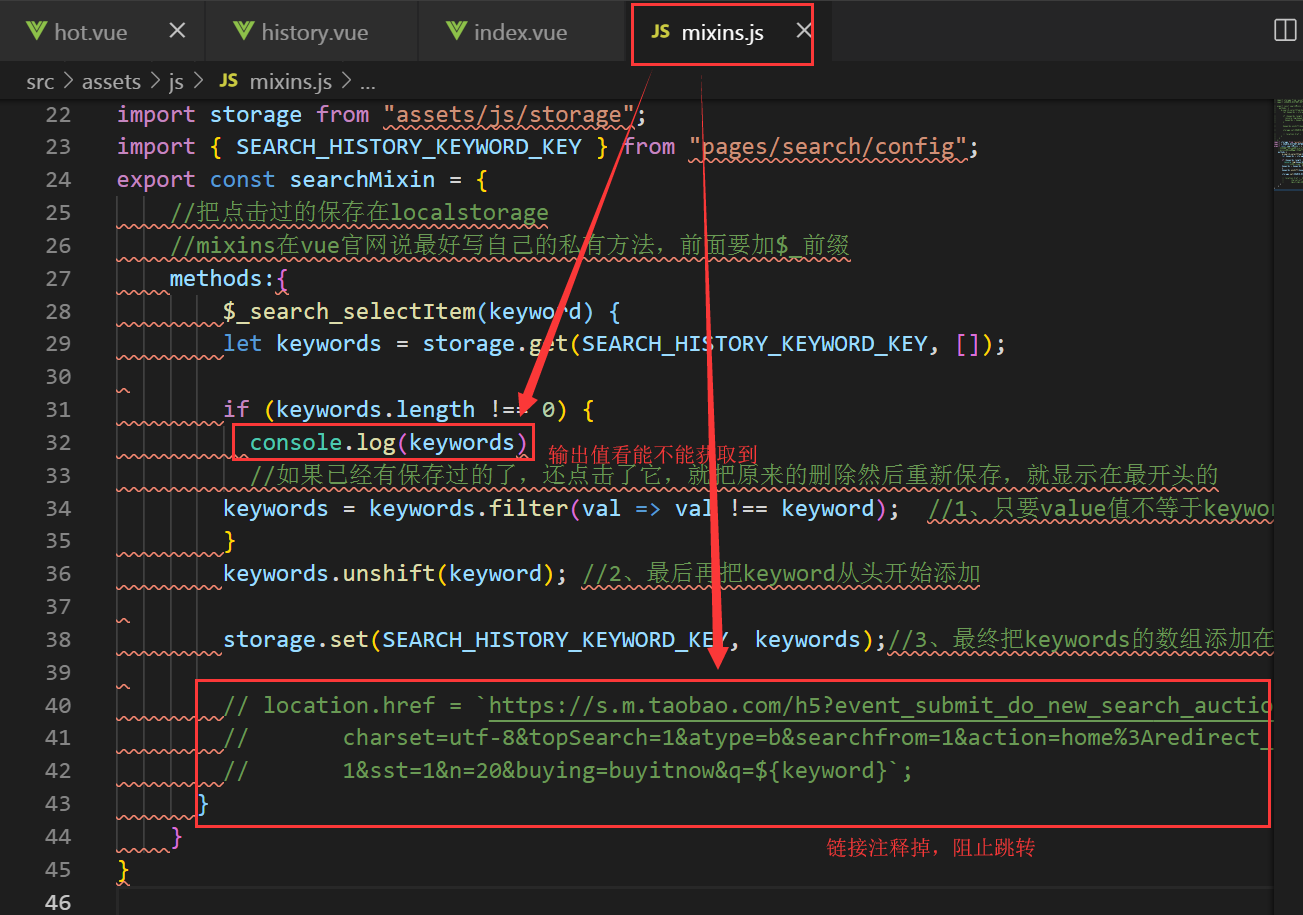1303x915 pixels.
Task: Close the hot.vue tab
Action: 177,31
